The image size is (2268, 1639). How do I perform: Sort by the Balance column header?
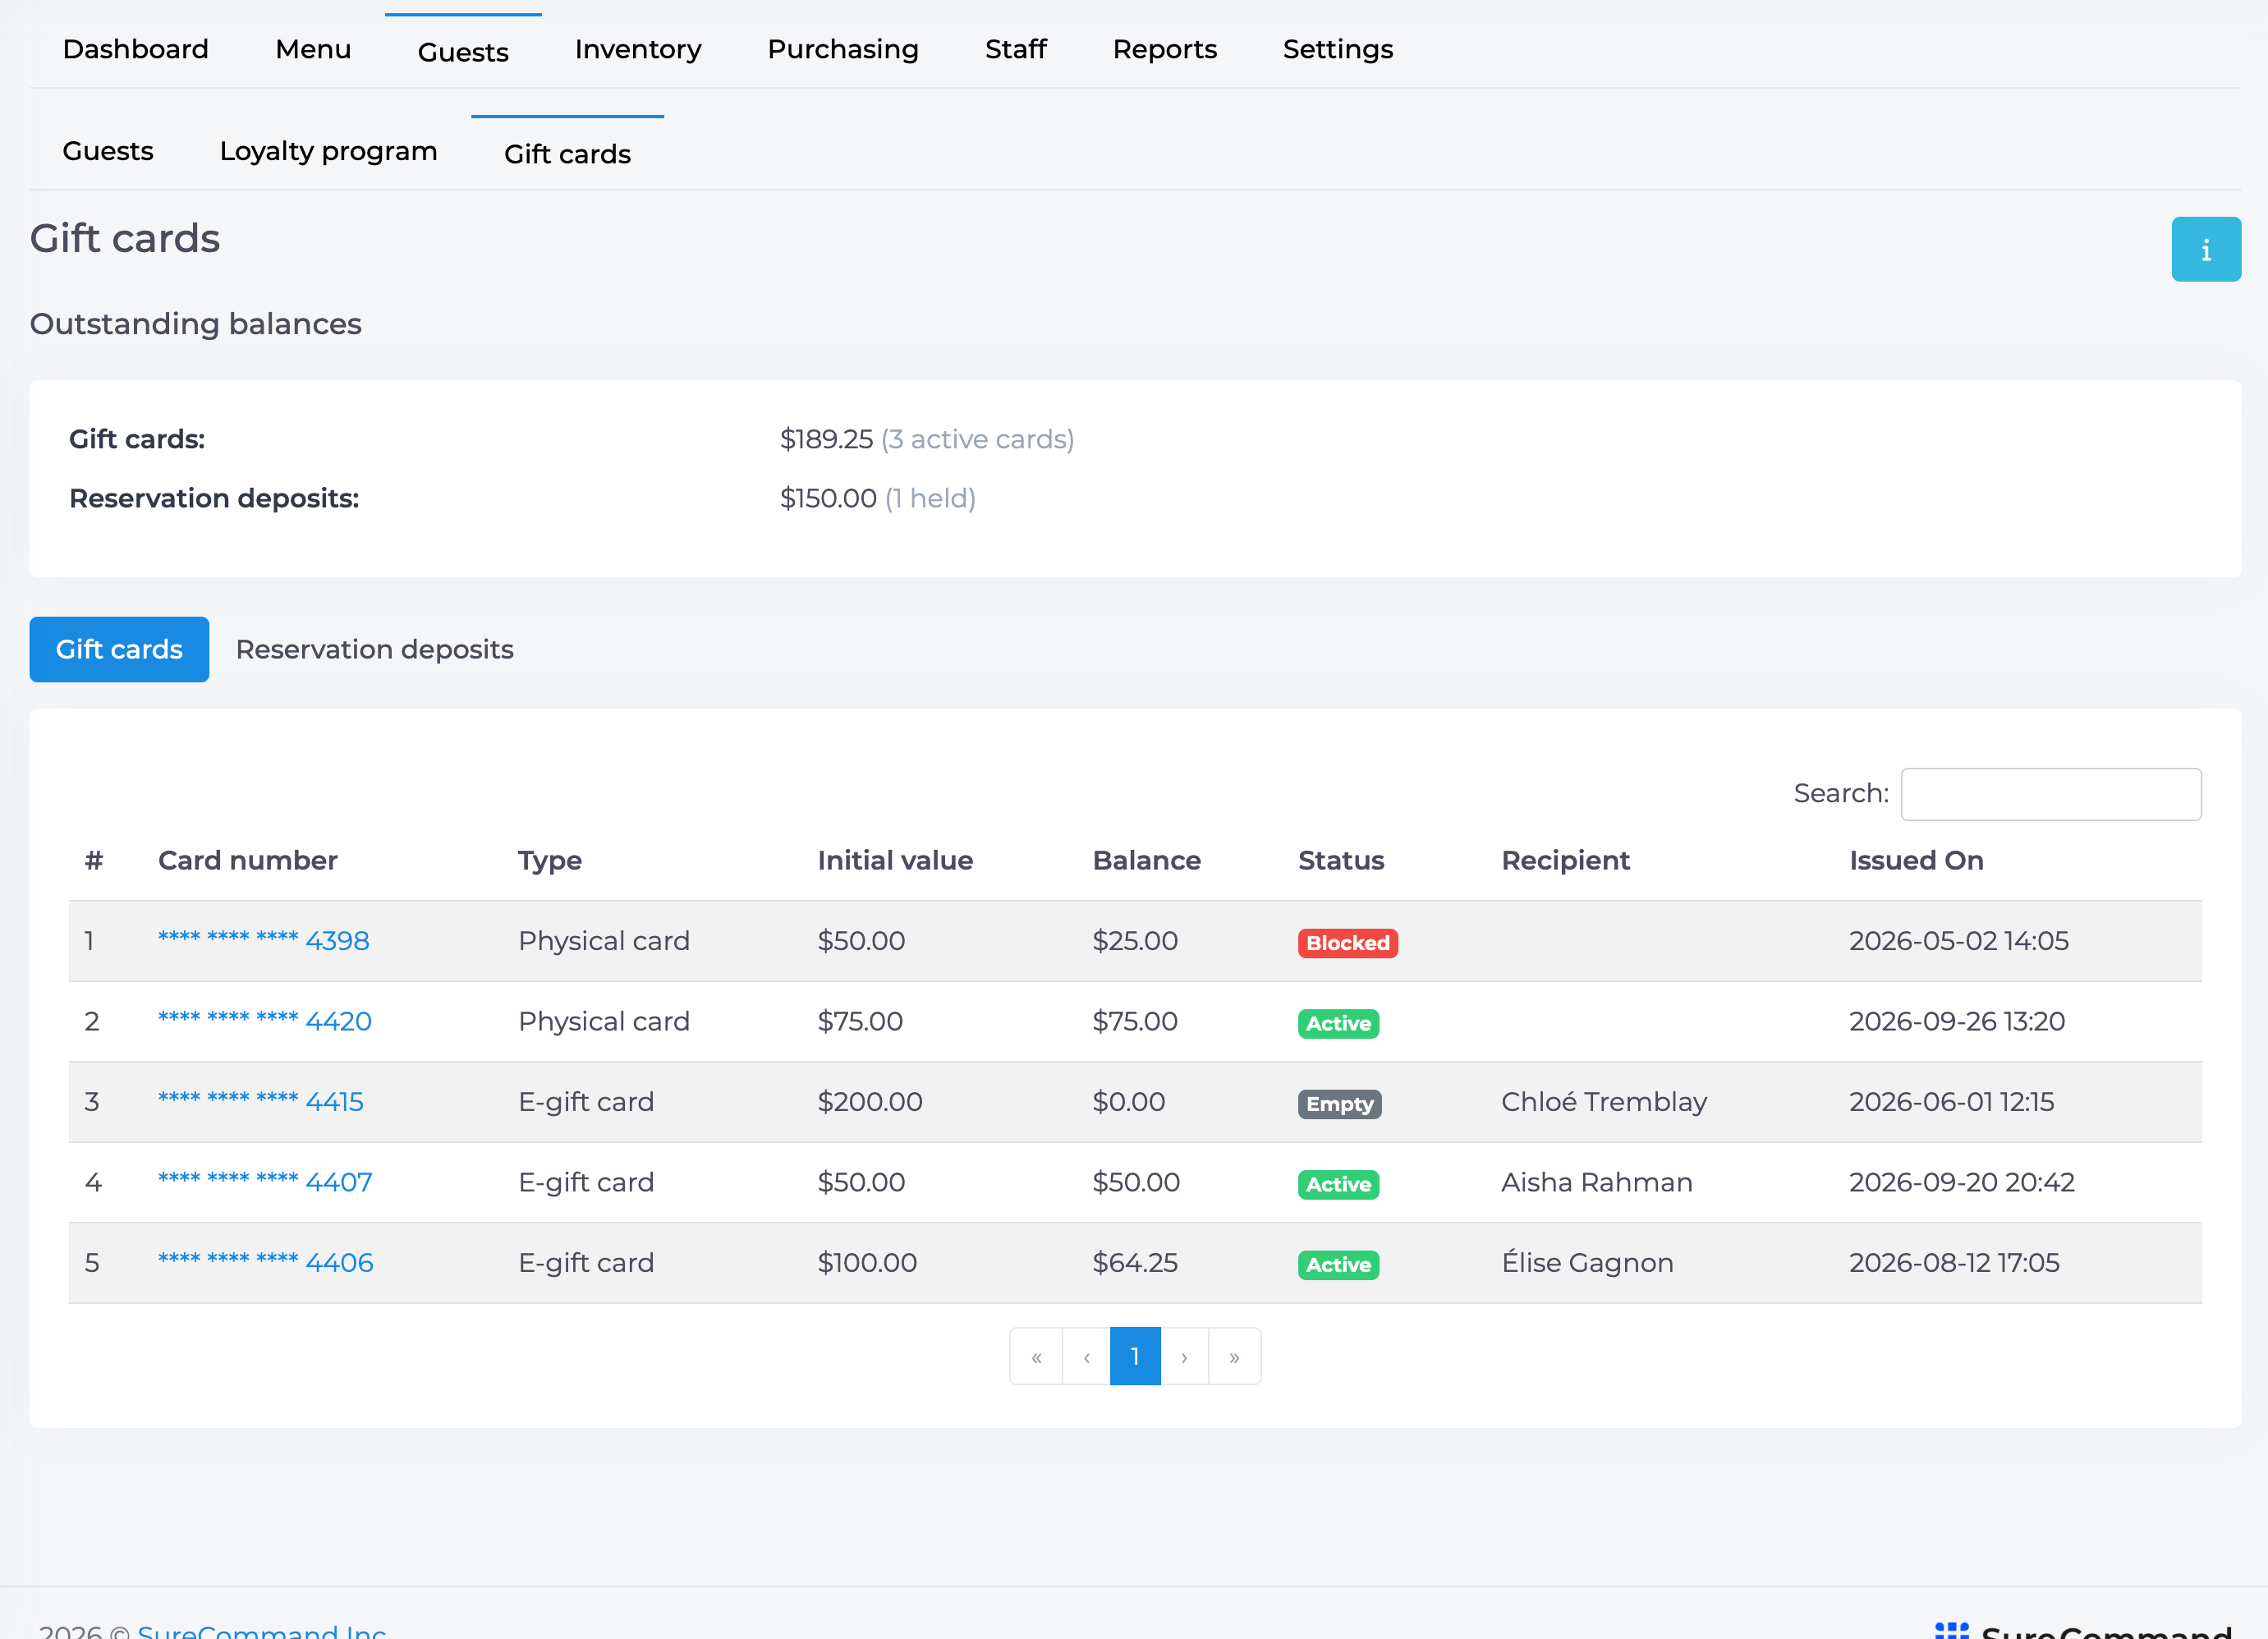(1146, 860)
